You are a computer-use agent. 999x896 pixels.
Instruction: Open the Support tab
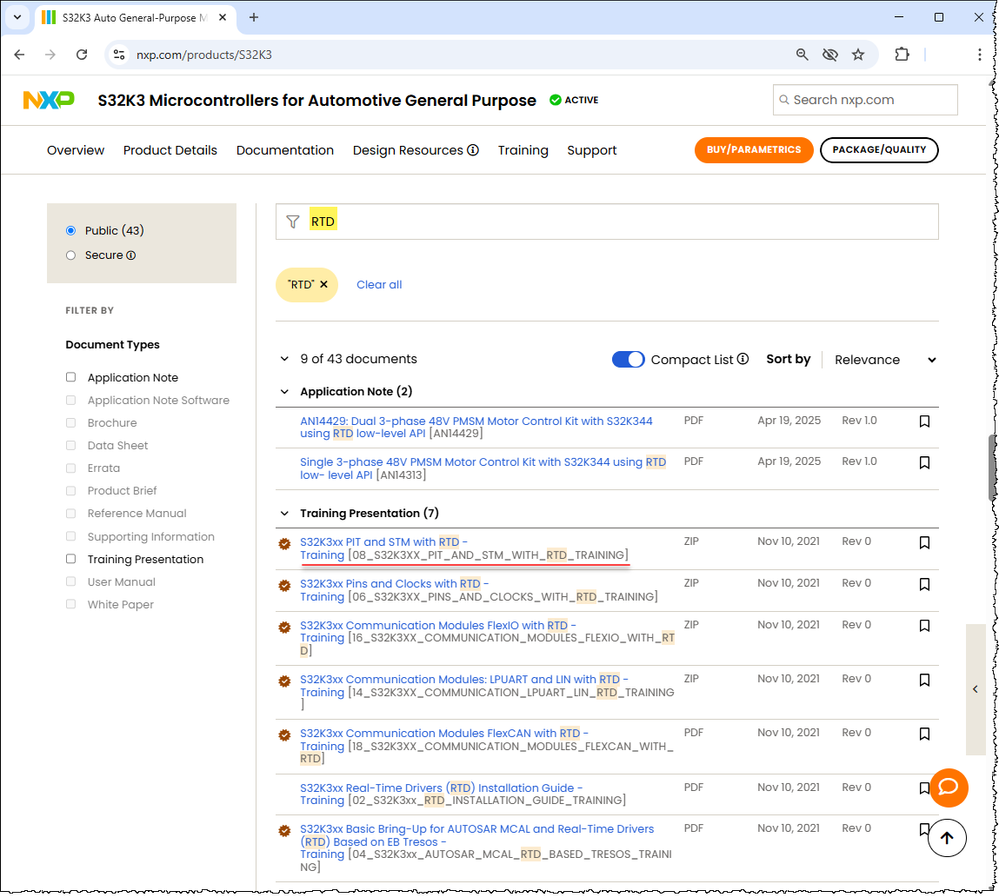[592, 150]
